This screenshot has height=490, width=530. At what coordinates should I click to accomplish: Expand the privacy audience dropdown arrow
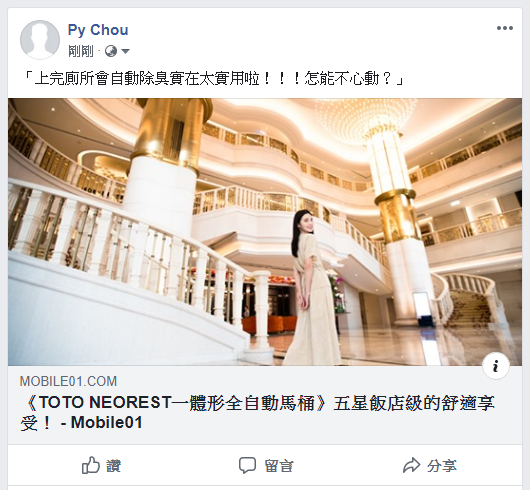pos(125,51)
